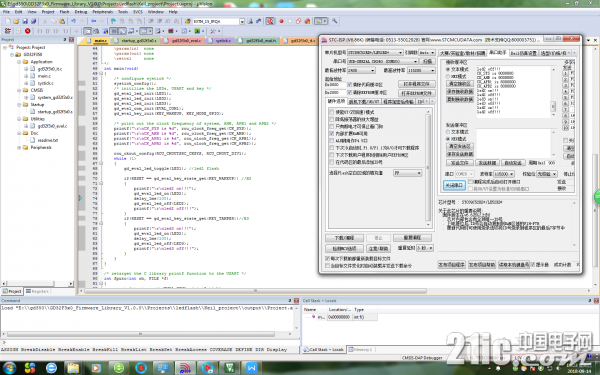The image size is (600, 375).
Task: Select send buffer HEX mode radio in STC-ISP
Action: (448, 139)
